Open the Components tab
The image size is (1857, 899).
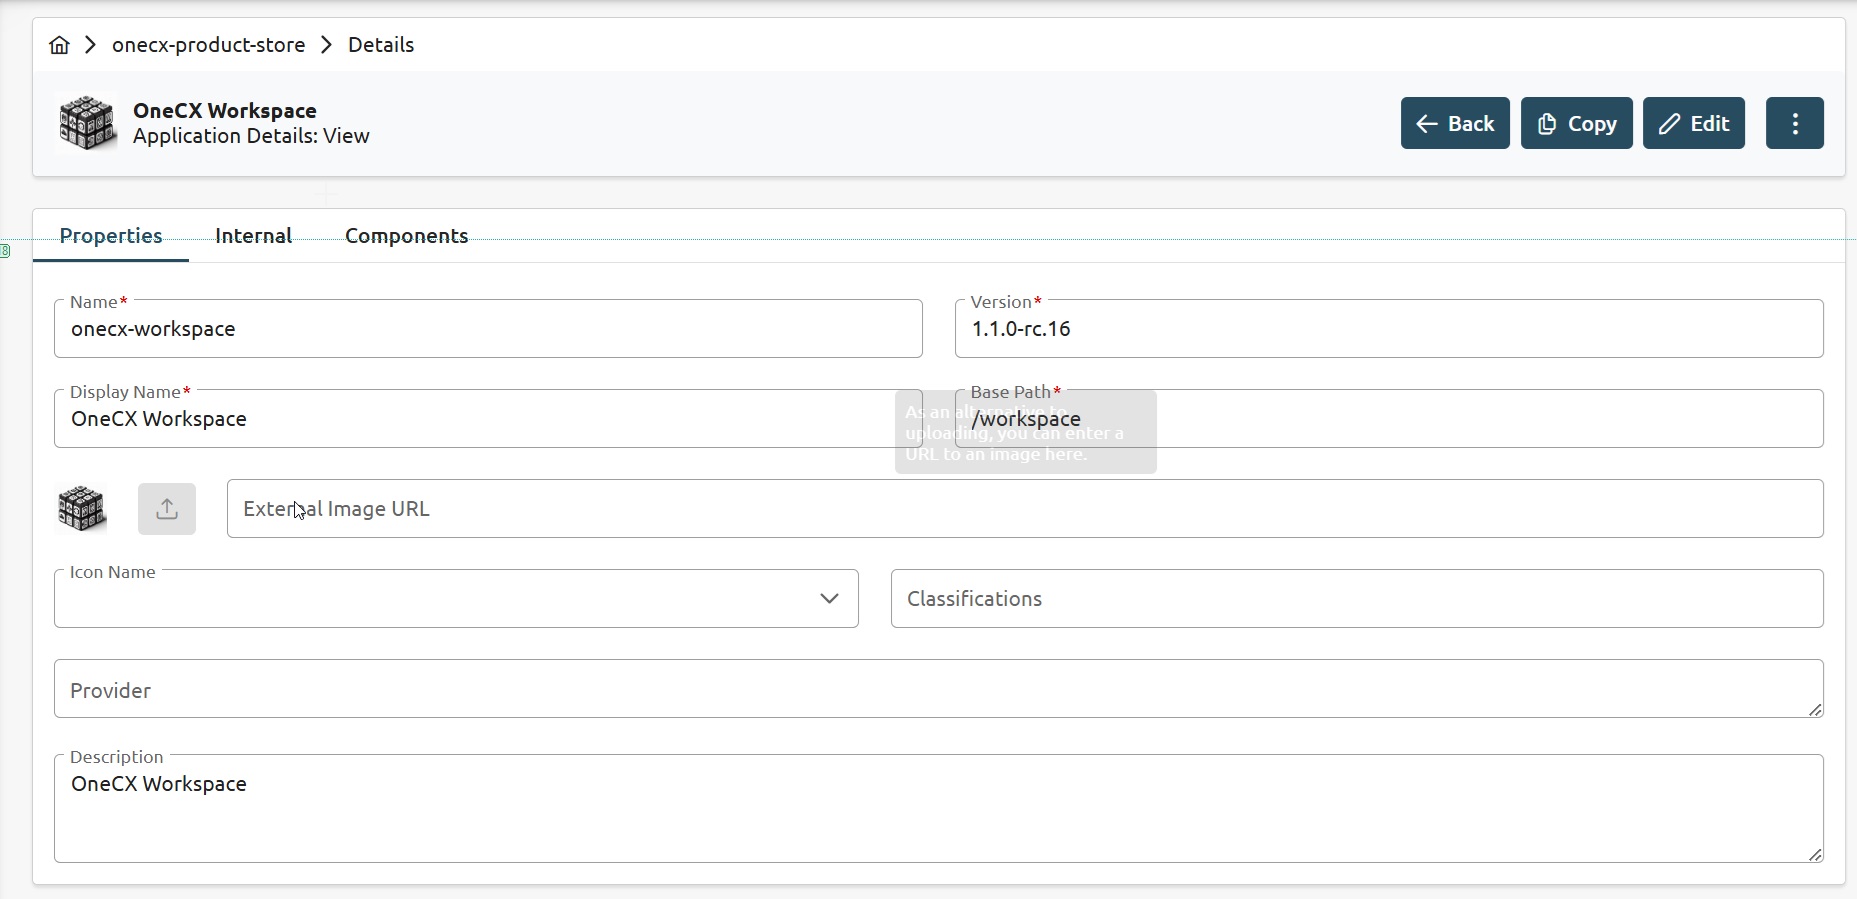point(406,236)
